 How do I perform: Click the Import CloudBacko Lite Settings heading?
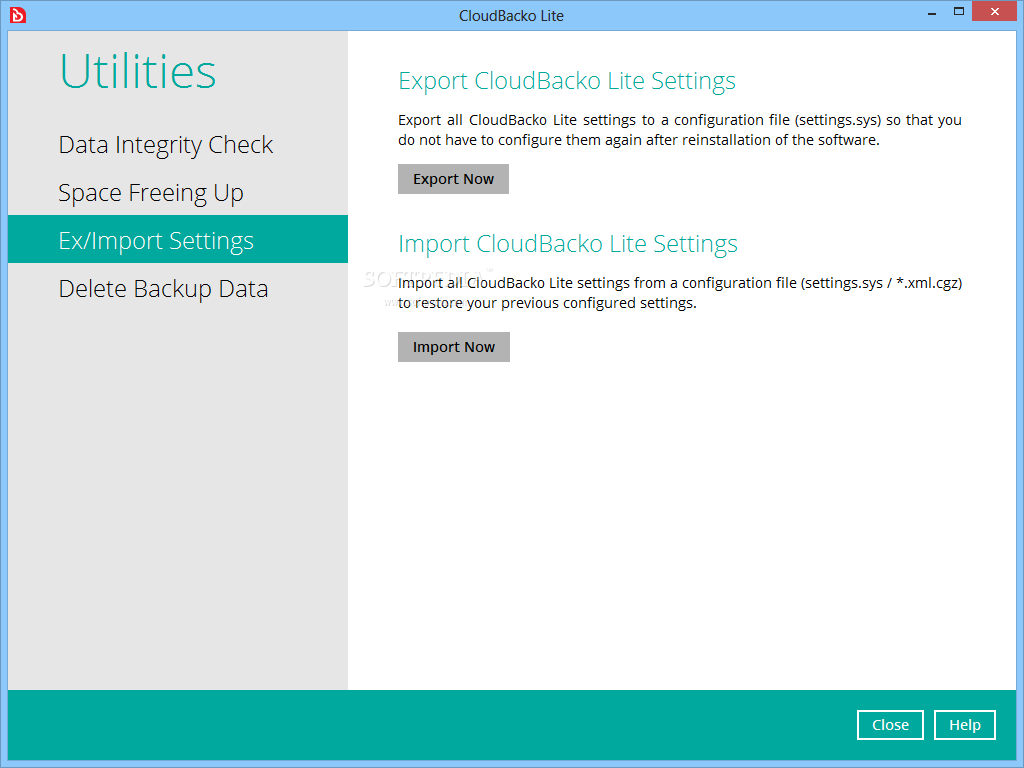(x=568, y=244)
